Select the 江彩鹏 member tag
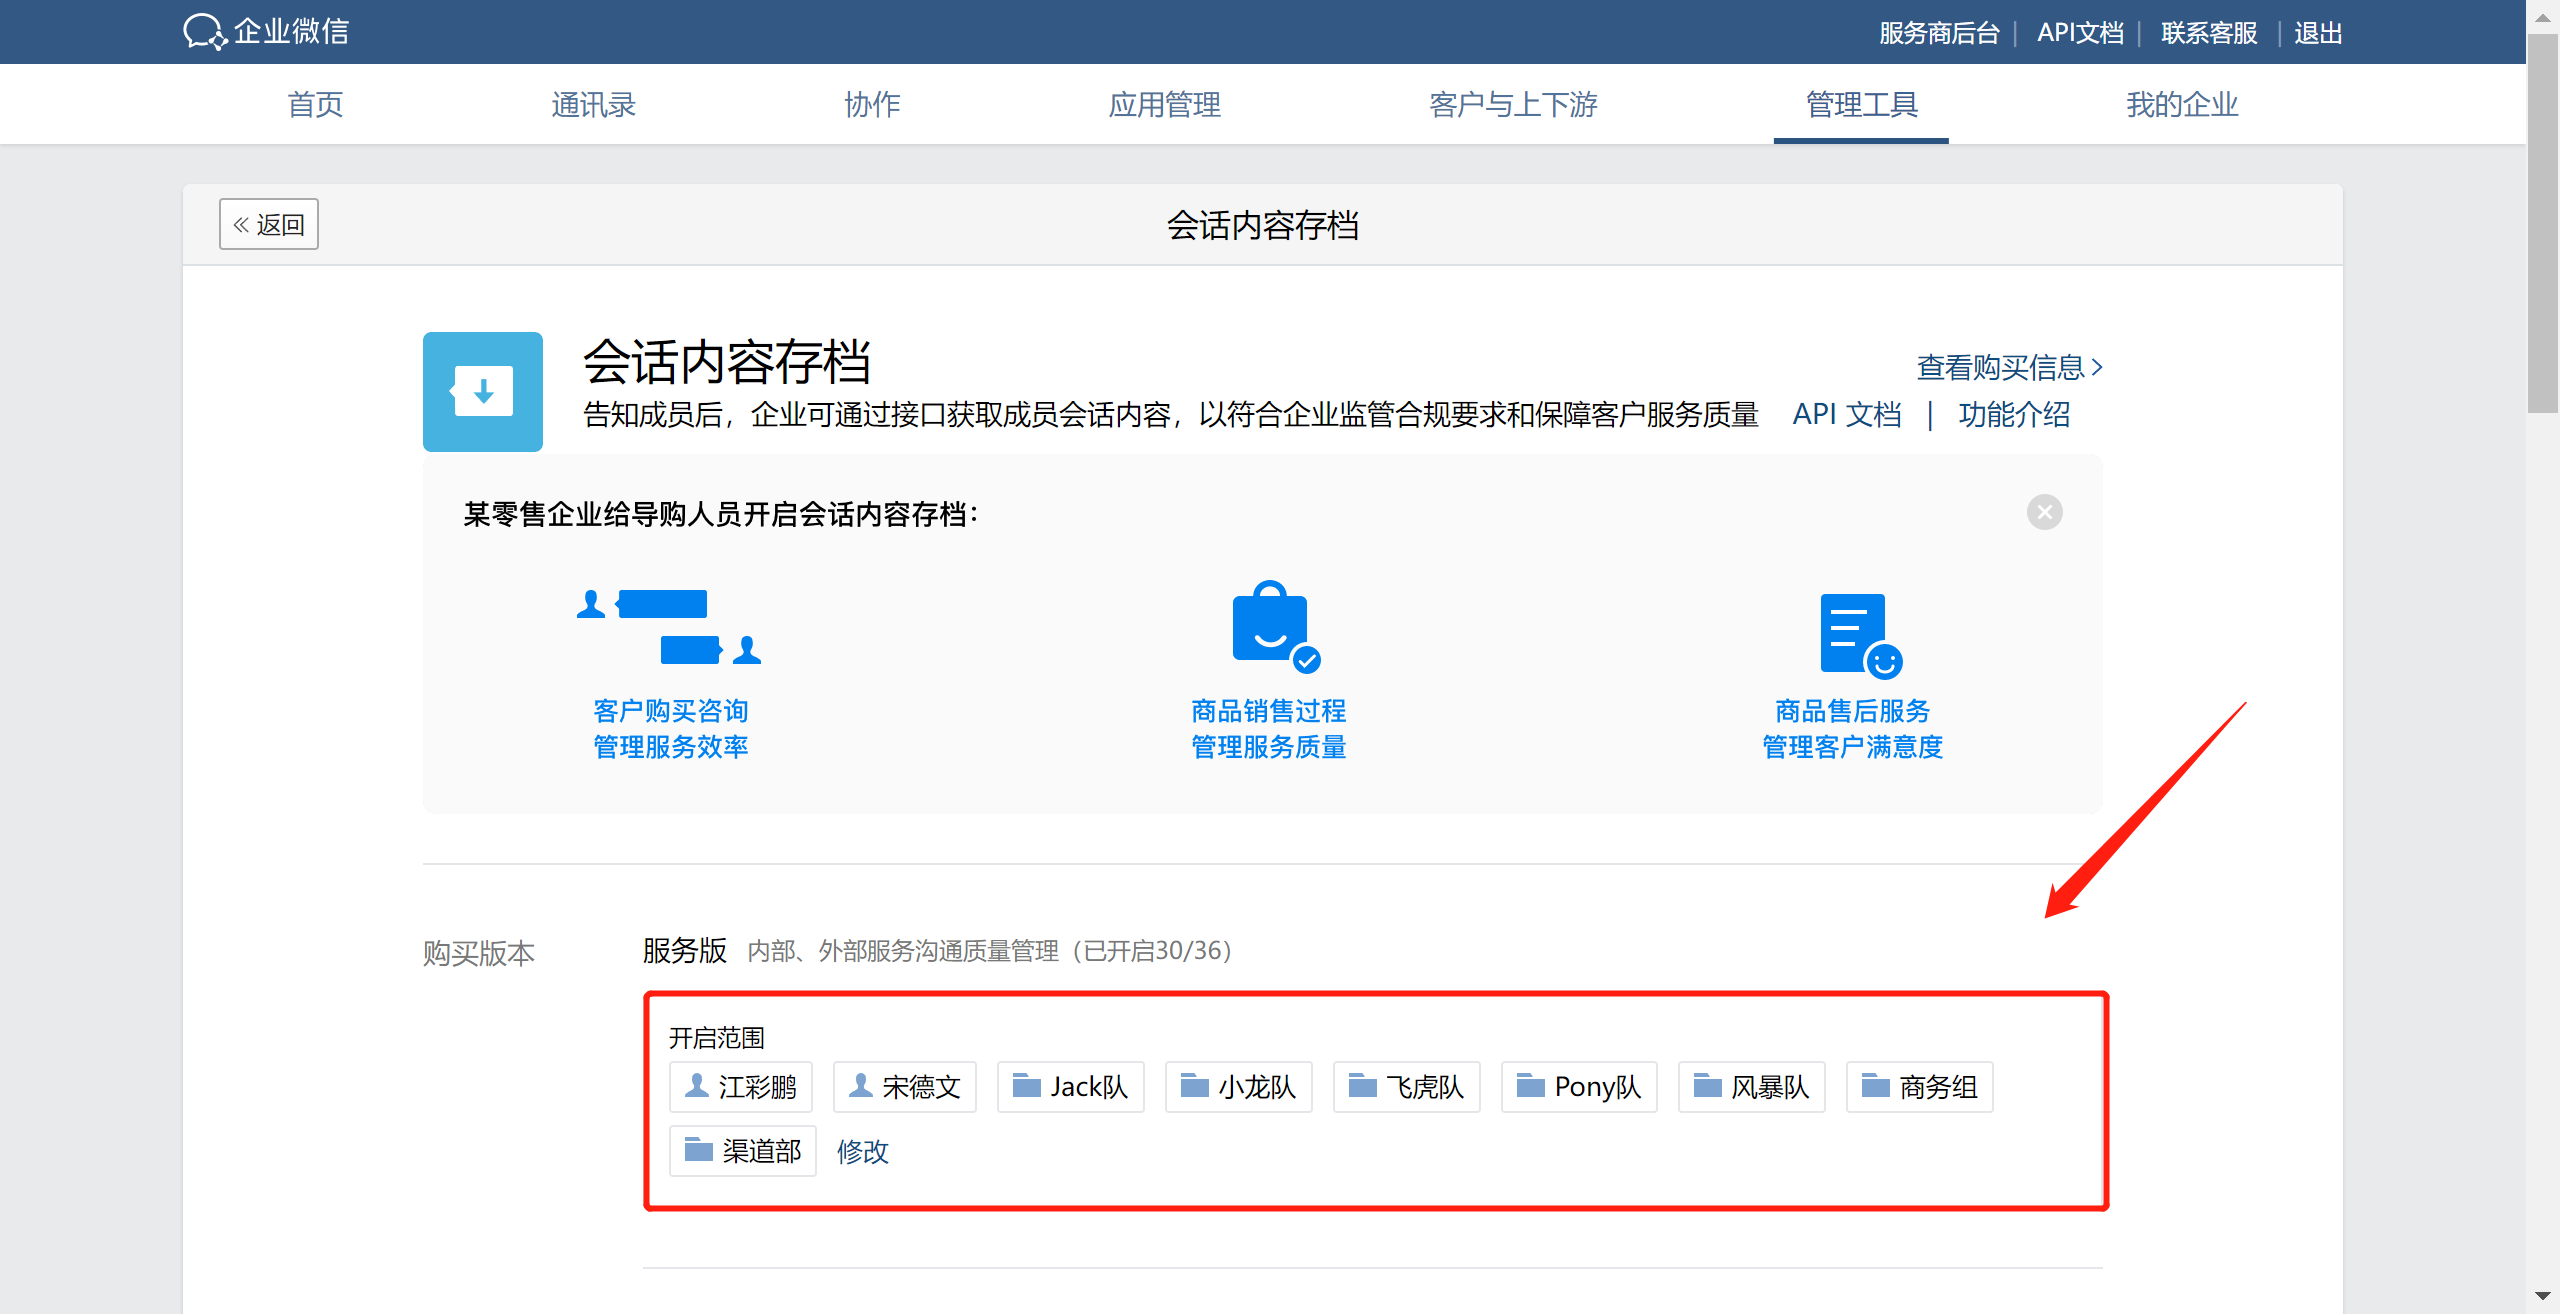This screenshot has width=2560, height=1314. click(740, 1087)
